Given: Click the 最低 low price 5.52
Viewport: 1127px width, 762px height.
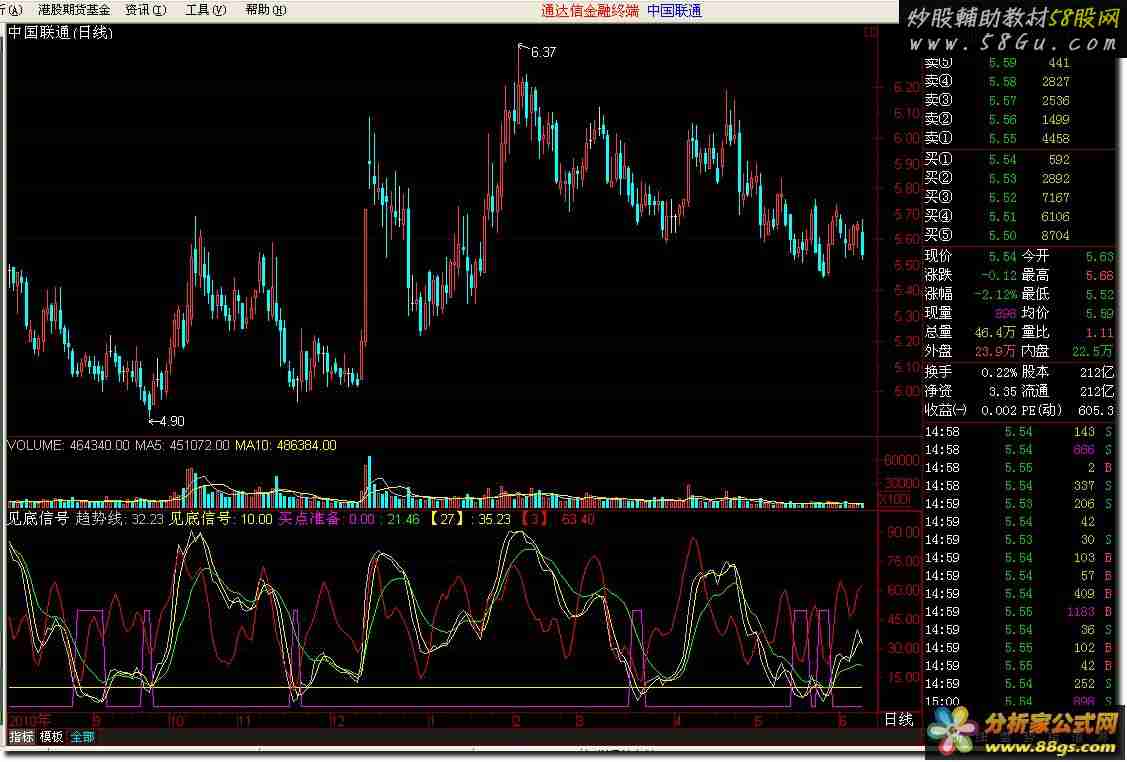Looking at the screenshot, I should [x=1099, y=295].
